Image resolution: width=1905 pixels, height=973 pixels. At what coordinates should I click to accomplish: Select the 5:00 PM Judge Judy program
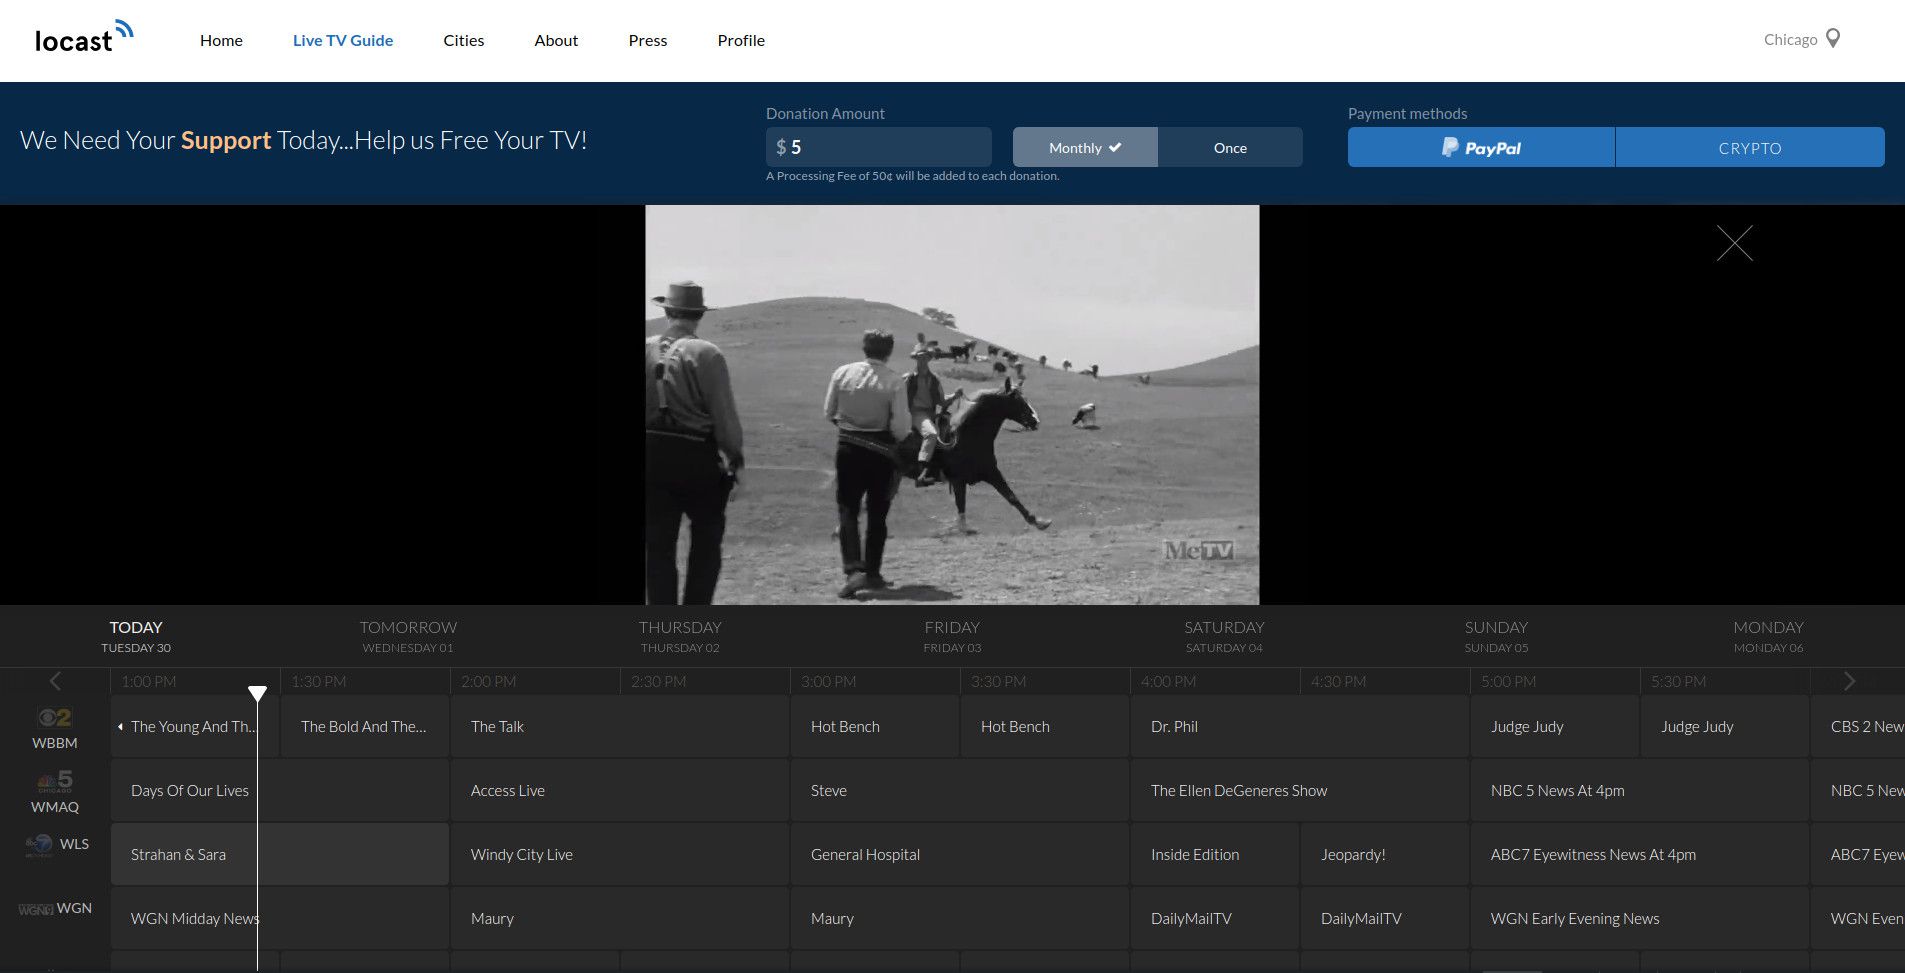[x=1555, y=726]
